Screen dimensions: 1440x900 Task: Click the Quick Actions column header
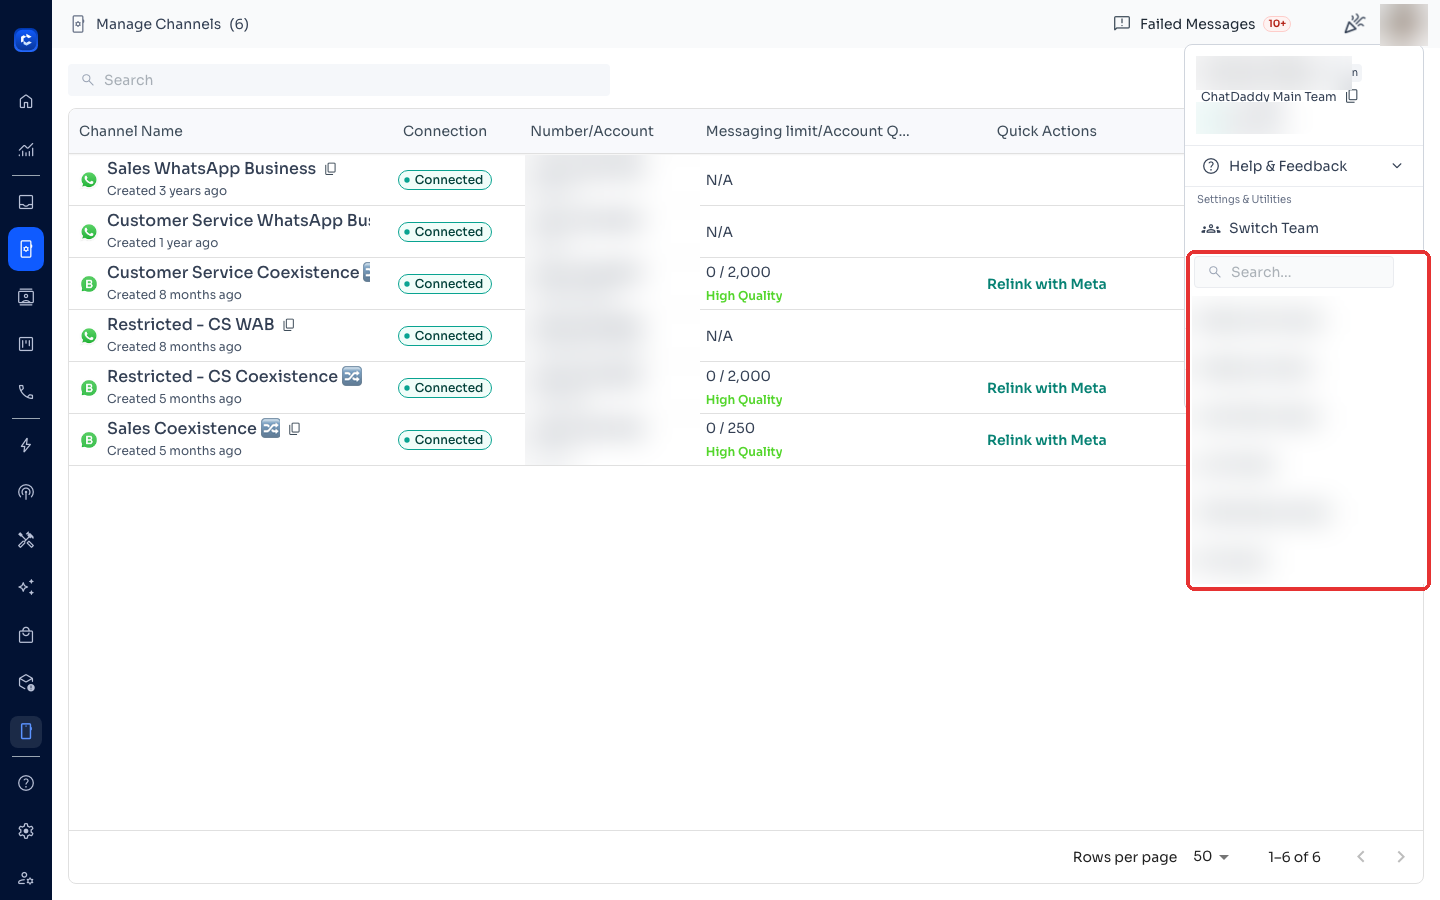pos(1046,131)
